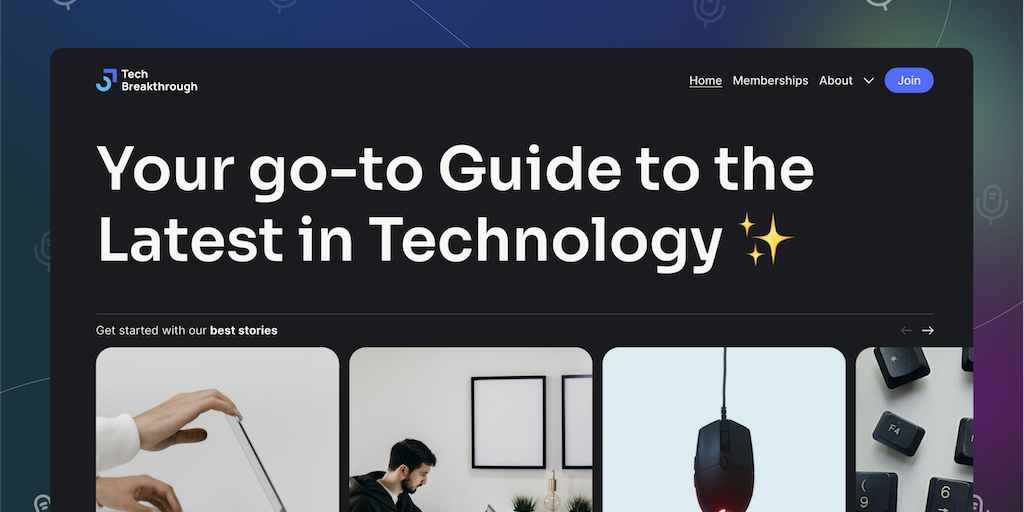The height and width of the screenshot is (512, 1024).
Task: Open the About nav item
Action: point(836,80)
